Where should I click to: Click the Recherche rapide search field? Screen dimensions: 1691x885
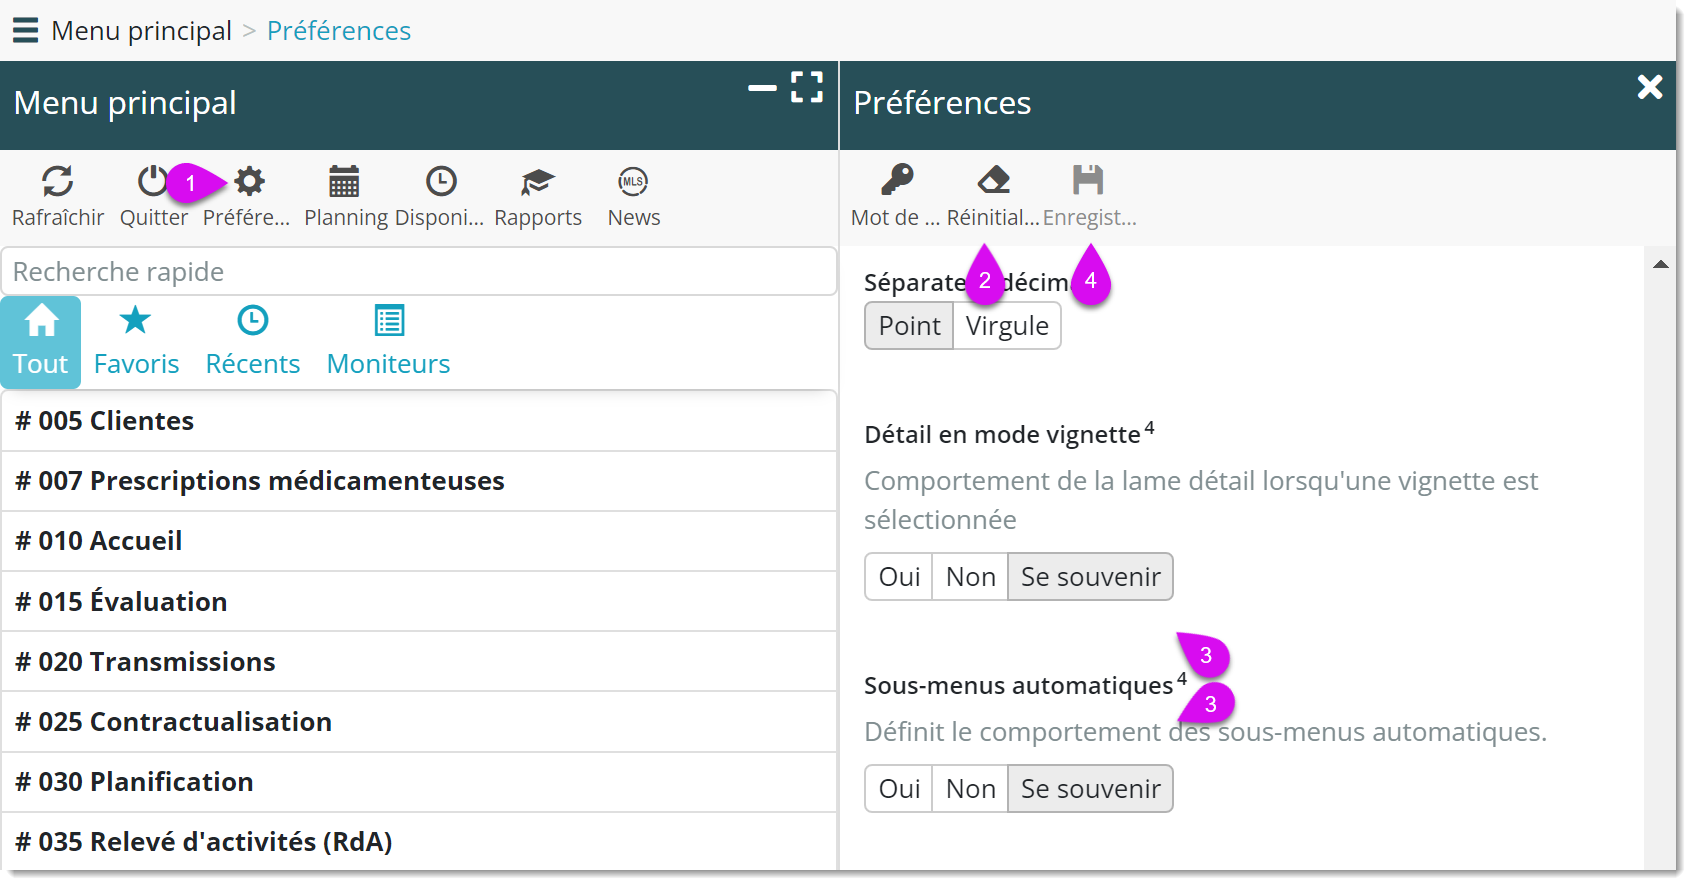[418, 272]
